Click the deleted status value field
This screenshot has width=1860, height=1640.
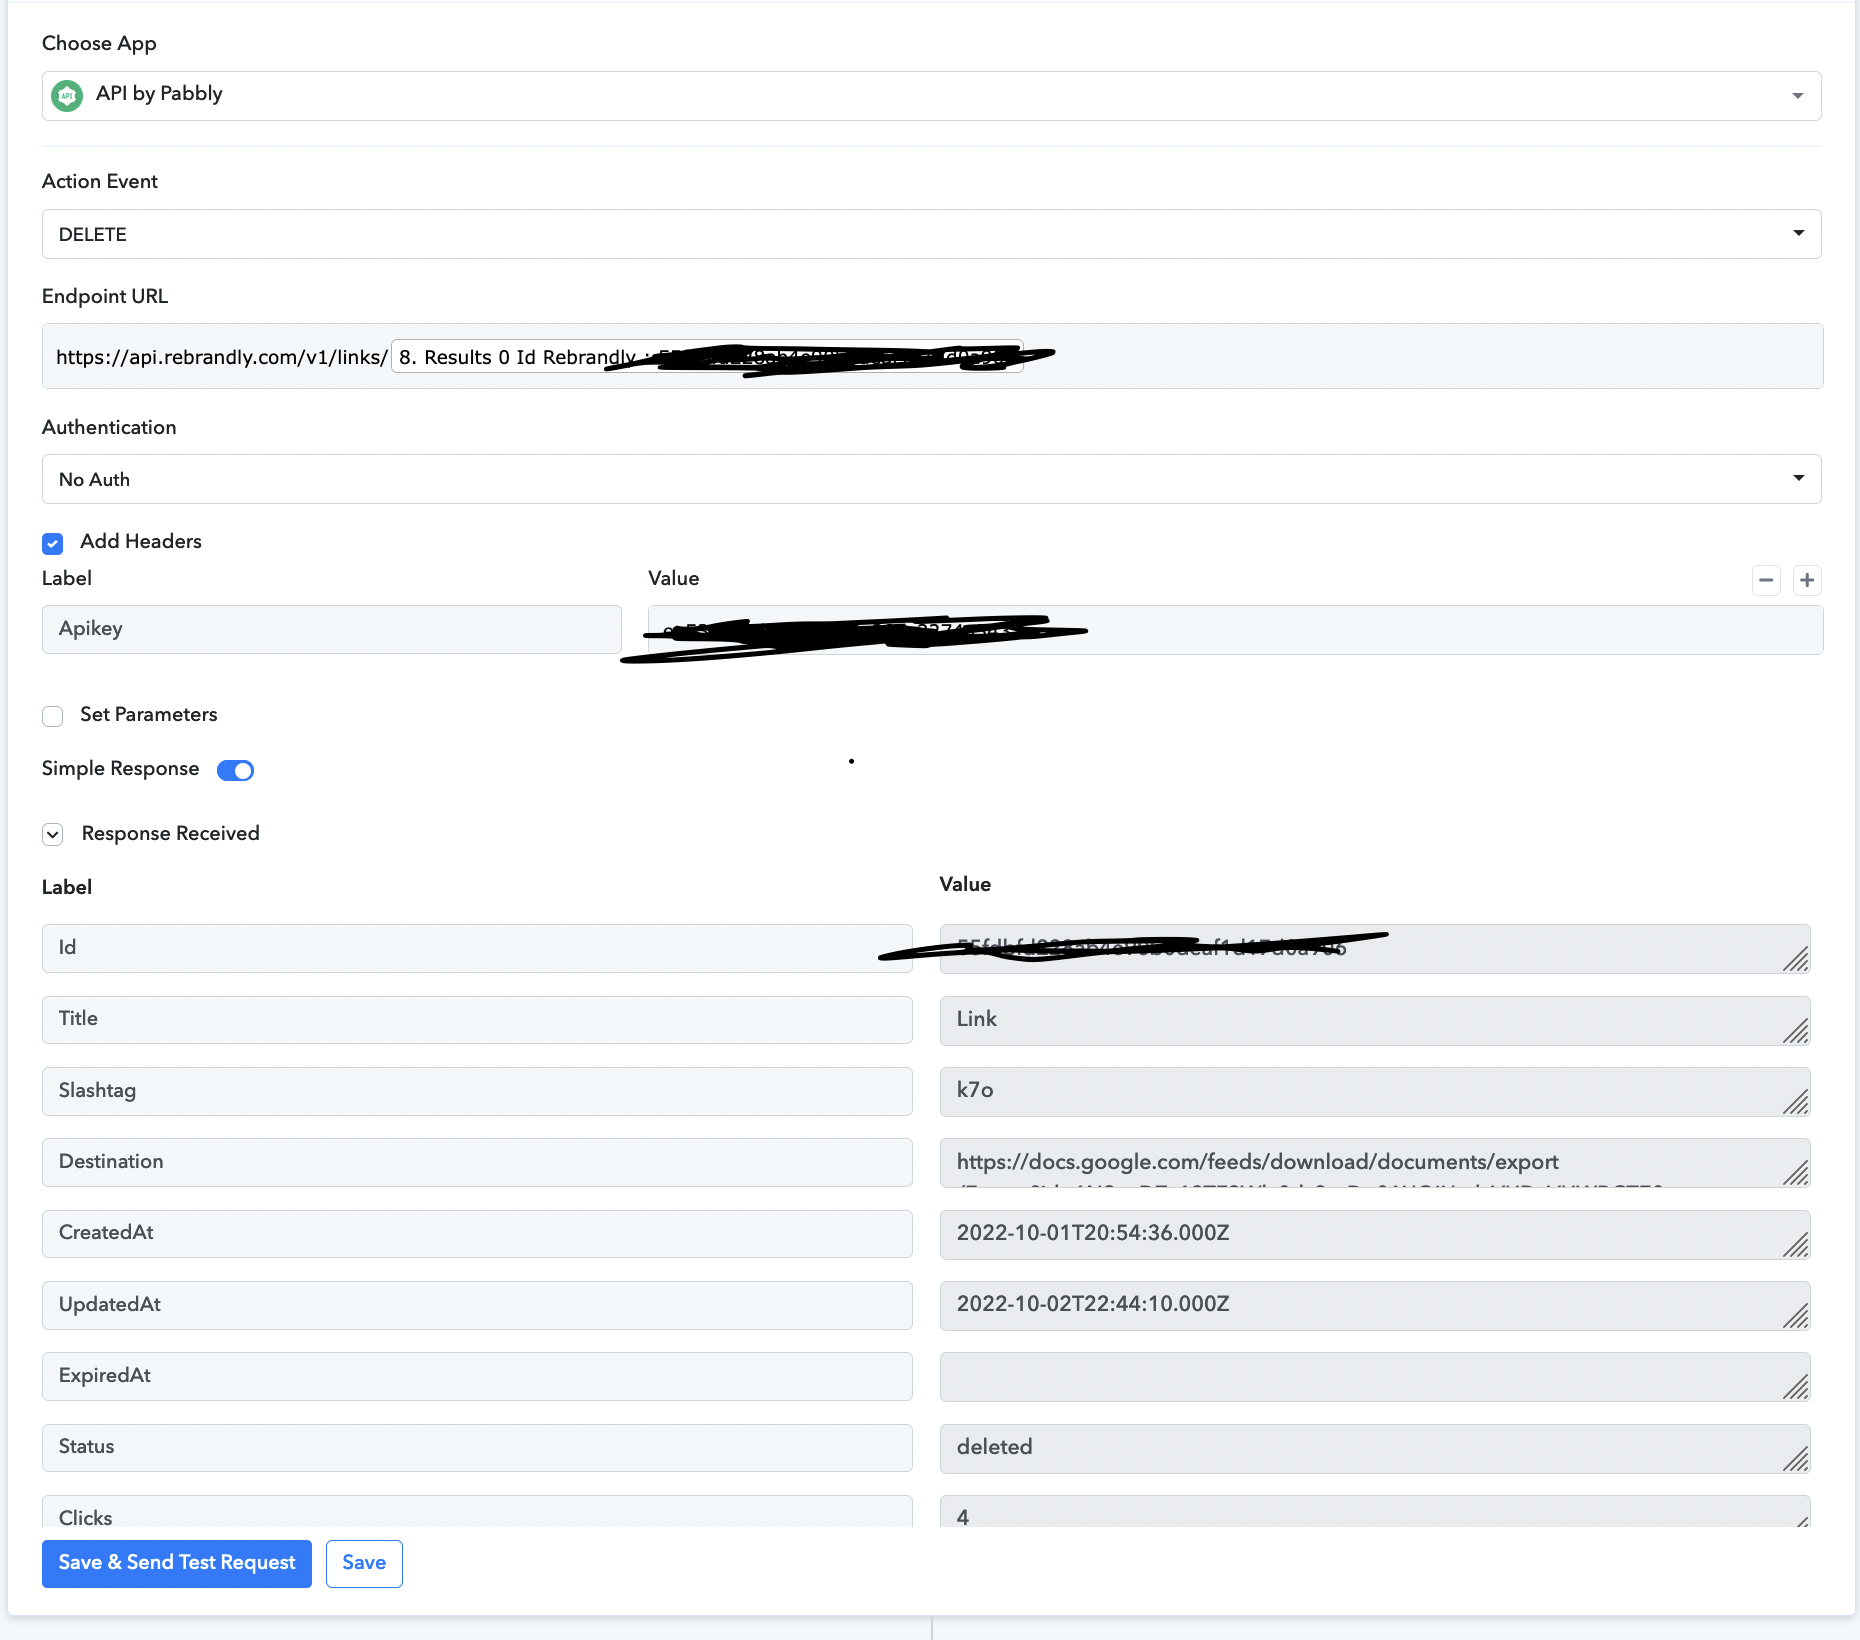[x=1375, y=1448]
